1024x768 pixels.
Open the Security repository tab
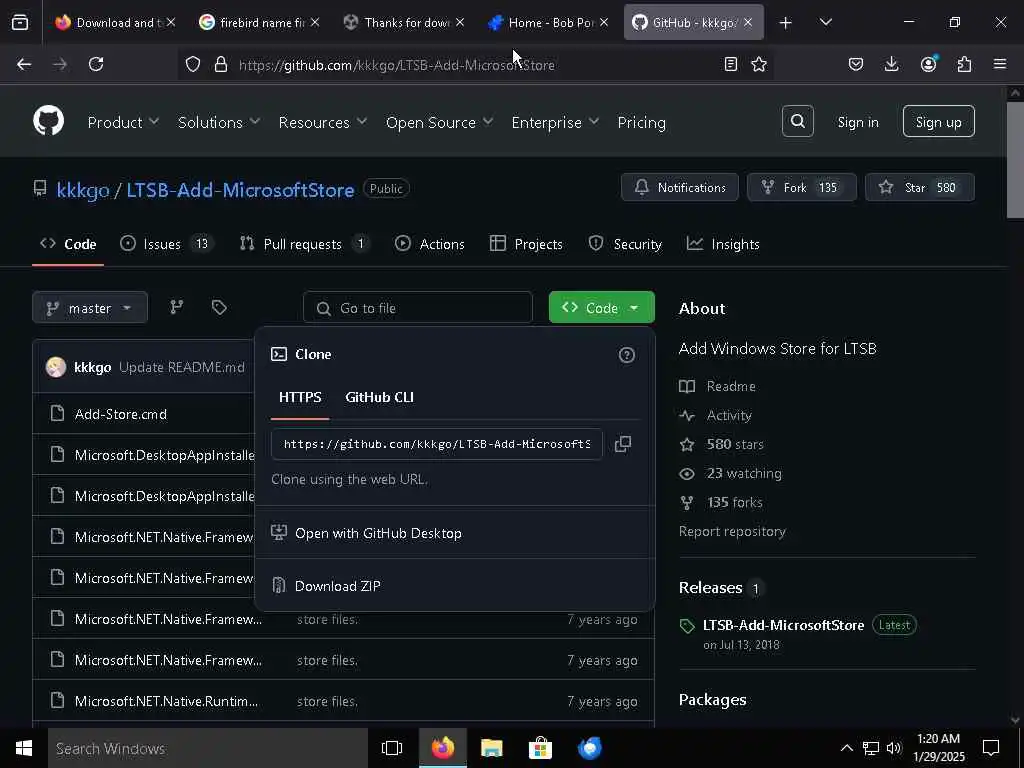(x=625, y=244)
